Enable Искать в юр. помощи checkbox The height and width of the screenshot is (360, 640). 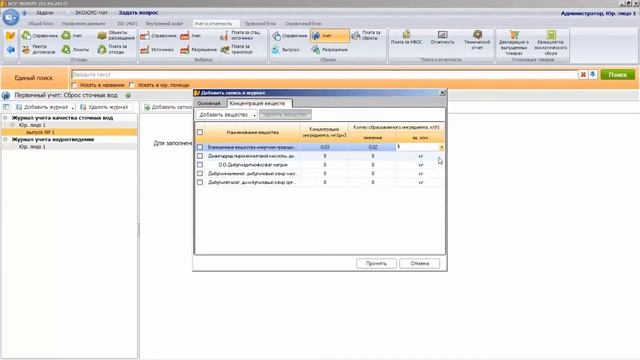(132, 85)
